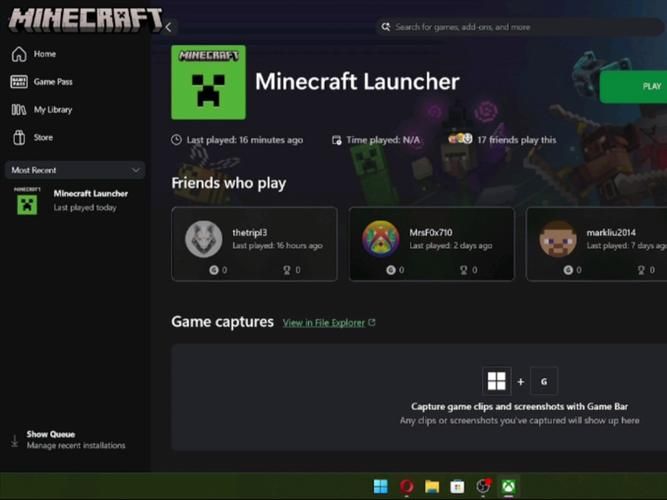The image size is (667, 500).
Task: Click markliu2014's achievements trophy icon
Action: tap(641, 270)
